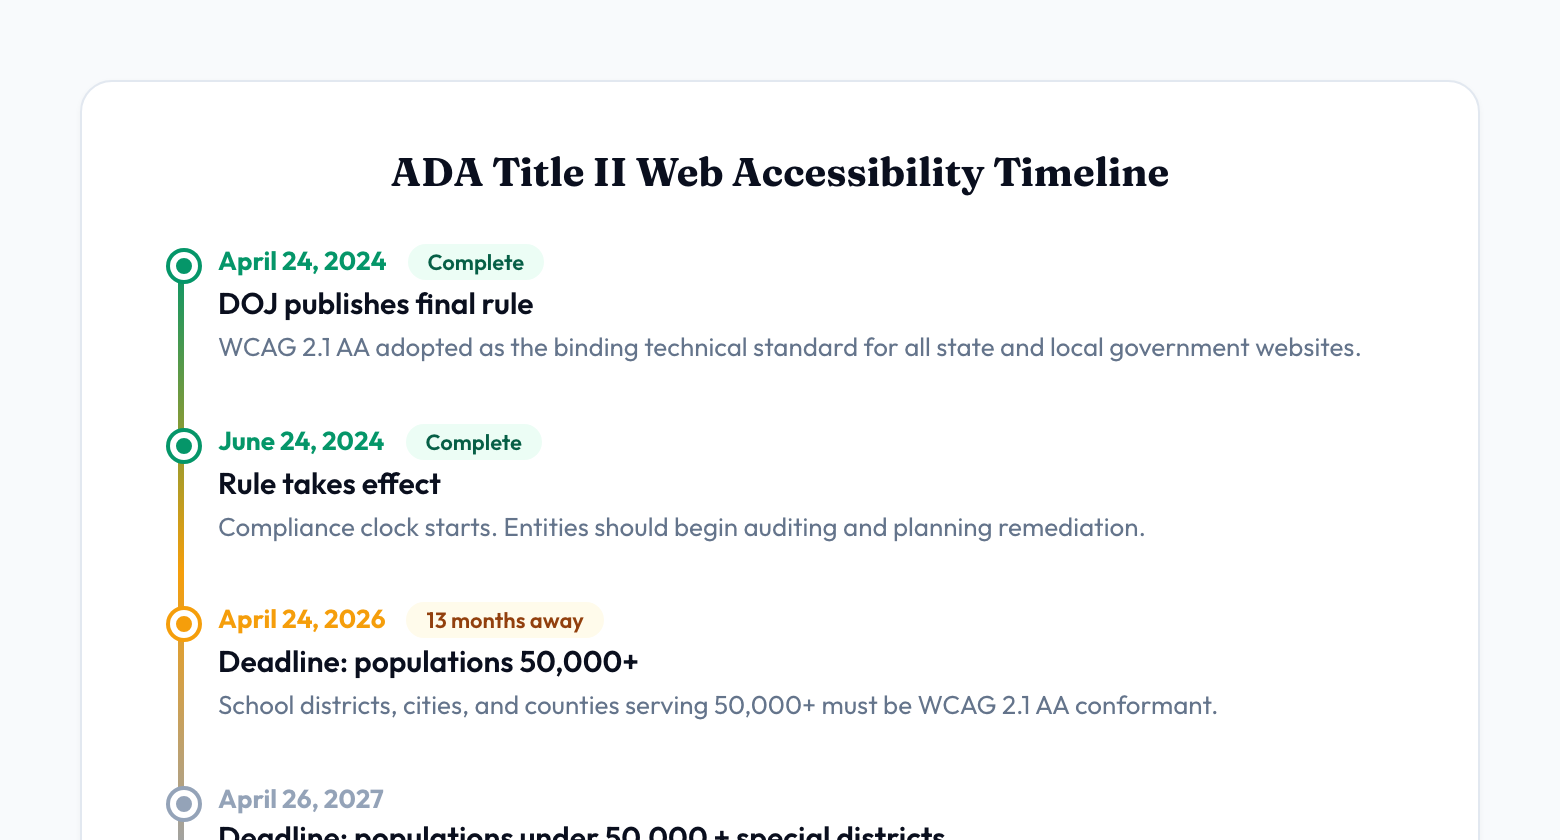Image resolution: width=1560 pixels, height=840 pixels.
Task: Click the gray April 26, 2027 date
Action: (301, 800)
